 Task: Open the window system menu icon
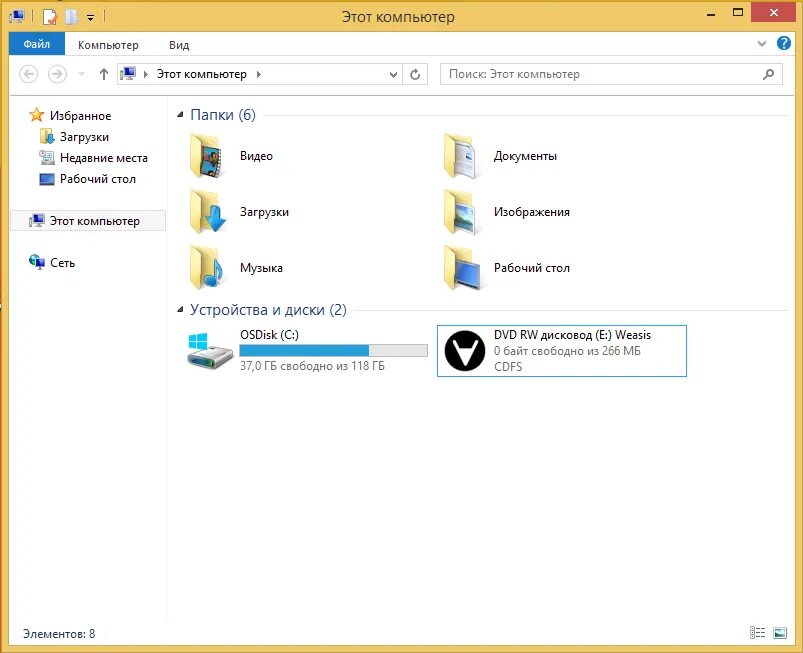17,16
